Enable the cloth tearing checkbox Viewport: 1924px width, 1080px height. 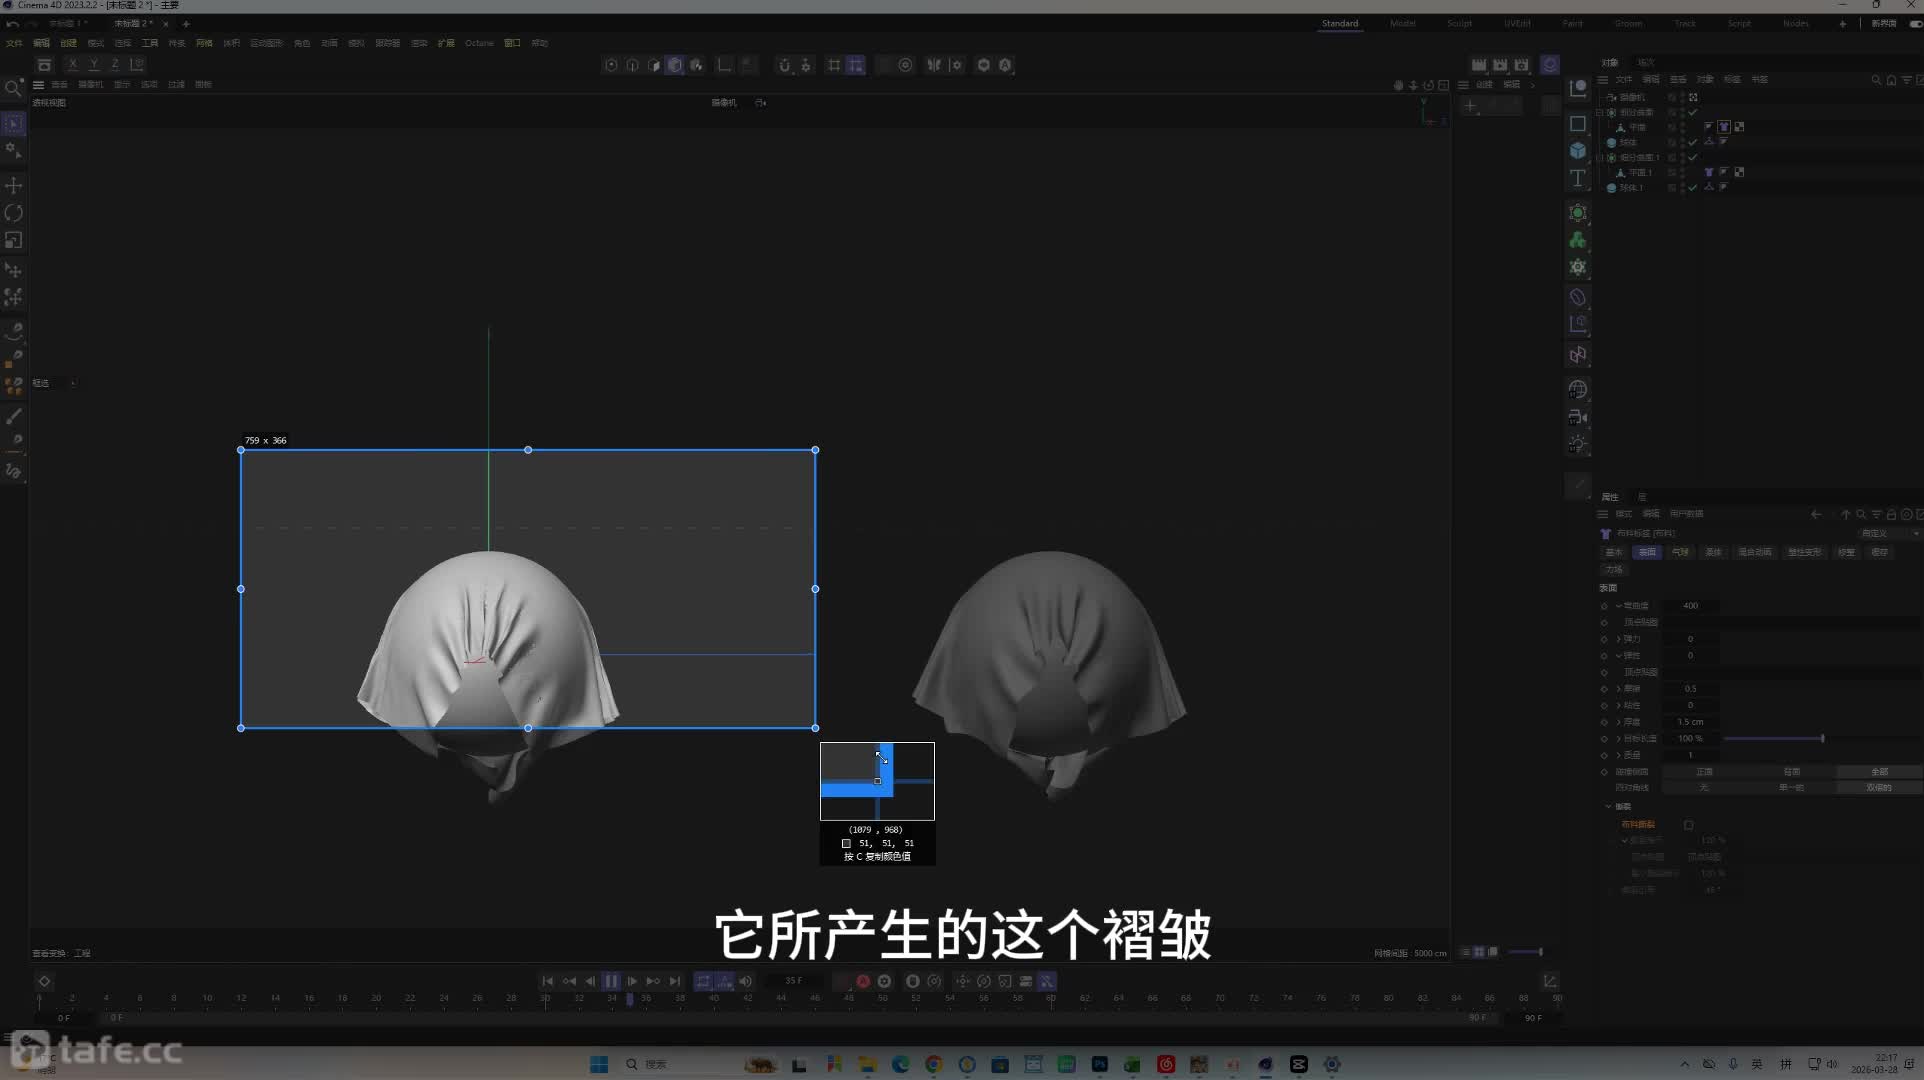click(1689, 825)
